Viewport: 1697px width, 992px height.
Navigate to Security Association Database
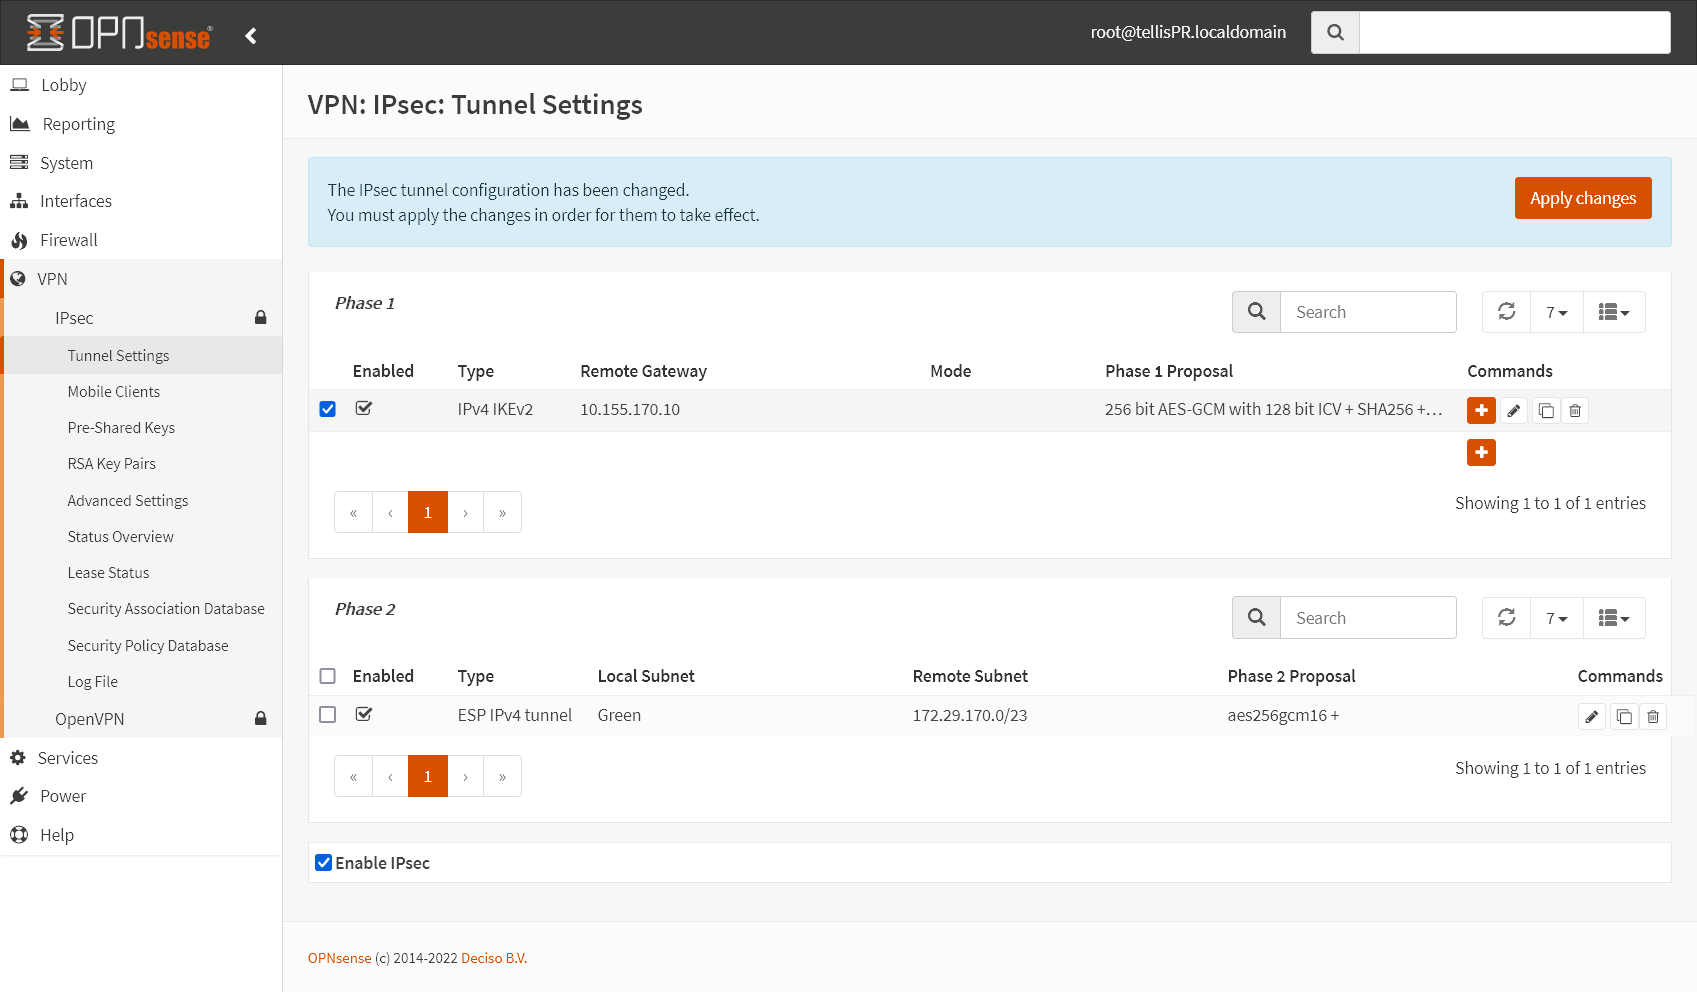166,608
